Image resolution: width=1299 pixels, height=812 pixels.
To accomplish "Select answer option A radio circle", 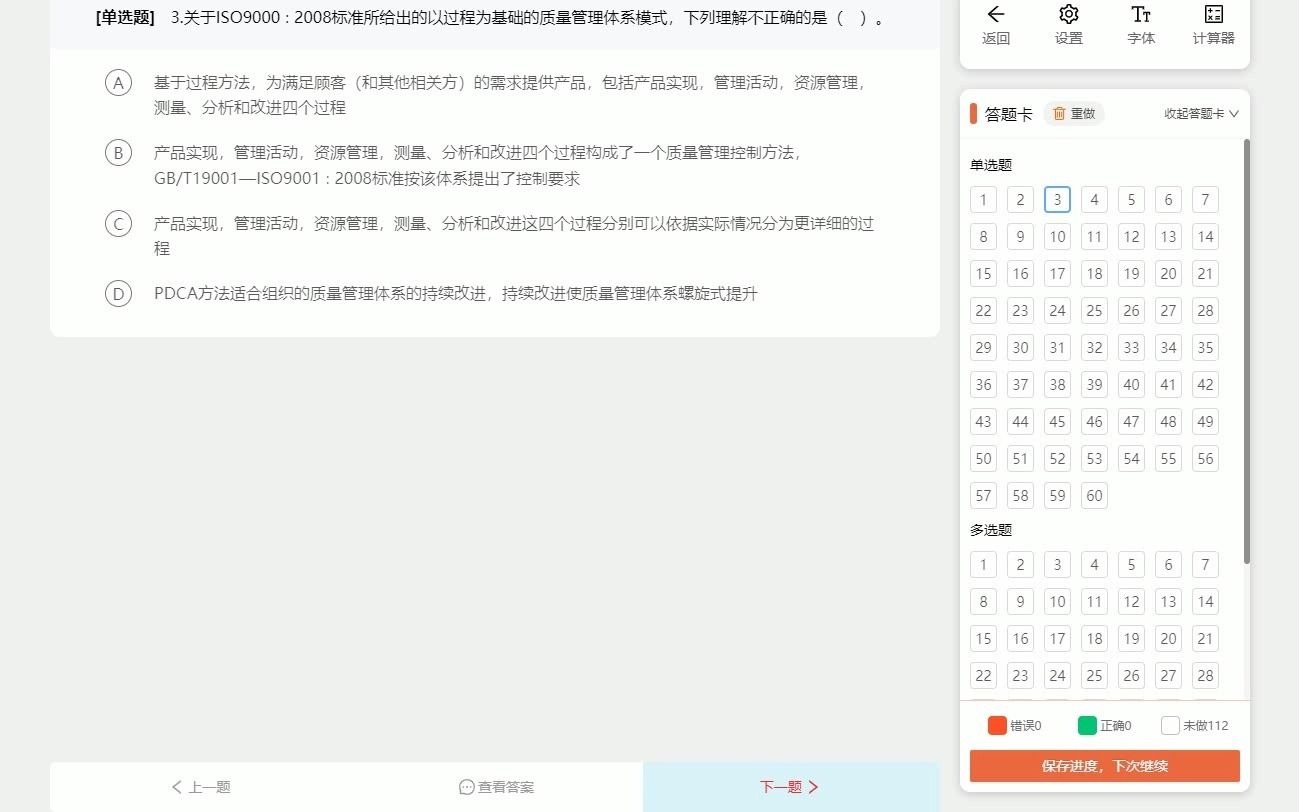I will pos(118,83).
